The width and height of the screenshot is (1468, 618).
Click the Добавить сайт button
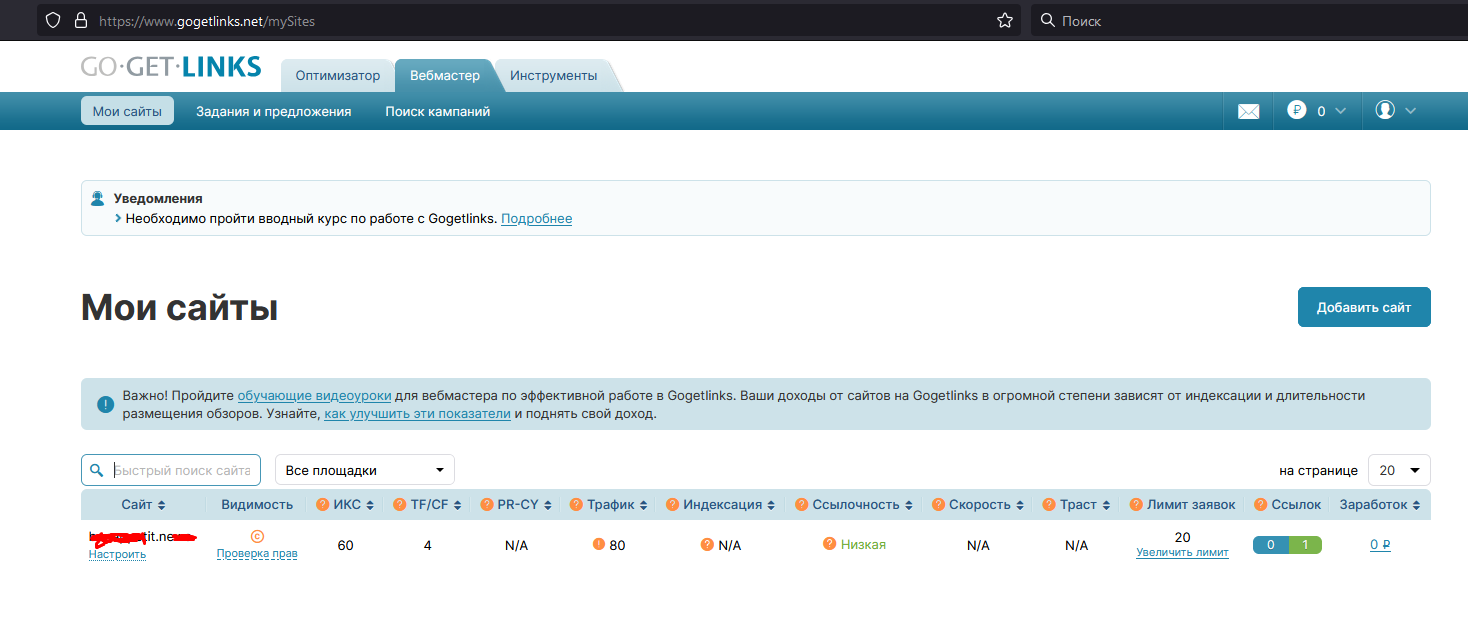pos(1364,307)
